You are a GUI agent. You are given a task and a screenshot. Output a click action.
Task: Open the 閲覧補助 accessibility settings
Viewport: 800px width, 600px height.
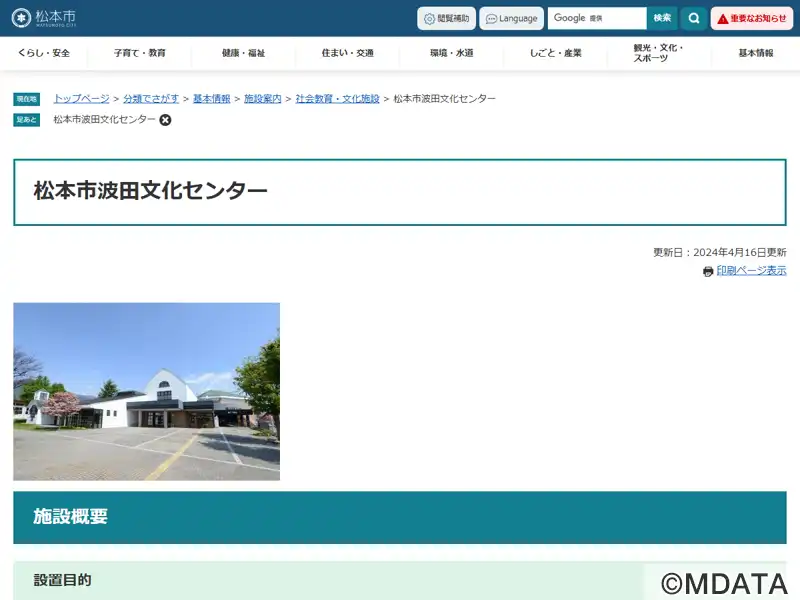click(x=446, y=18)
